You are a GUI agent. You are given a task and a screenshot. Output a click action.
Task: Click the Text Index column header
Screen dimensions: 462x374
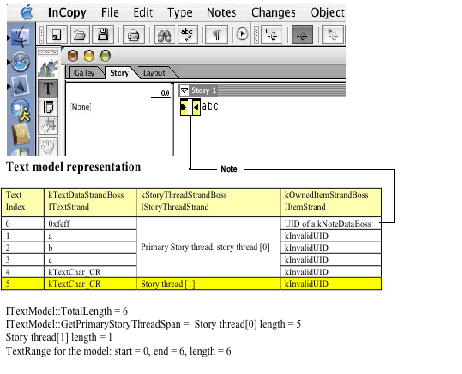[23, 202]
